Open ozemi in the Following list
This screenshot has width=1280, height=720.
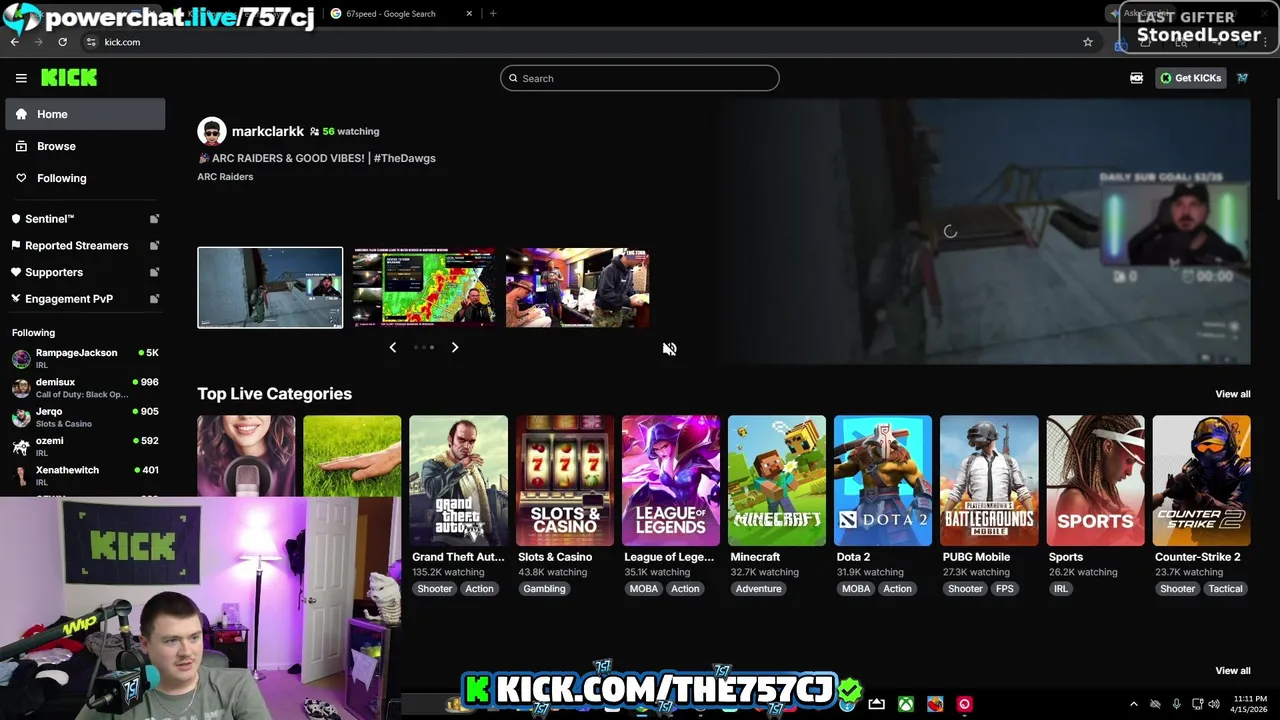click(x=85, y=446)
